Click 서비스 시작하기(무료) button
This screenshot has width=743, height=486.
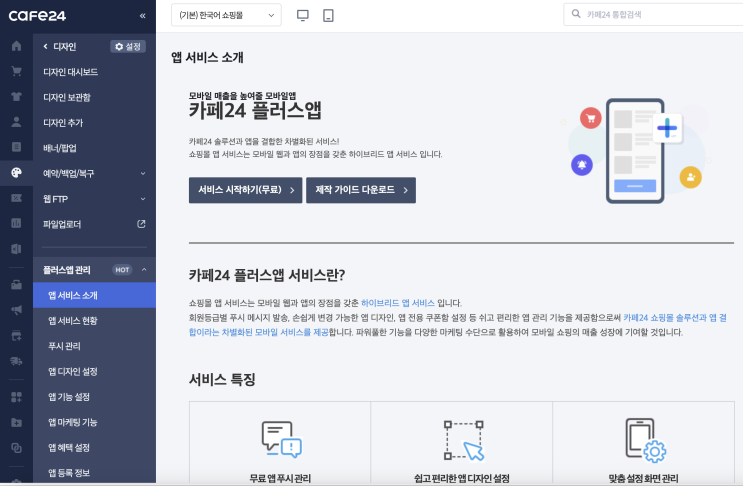coord(245,190)
